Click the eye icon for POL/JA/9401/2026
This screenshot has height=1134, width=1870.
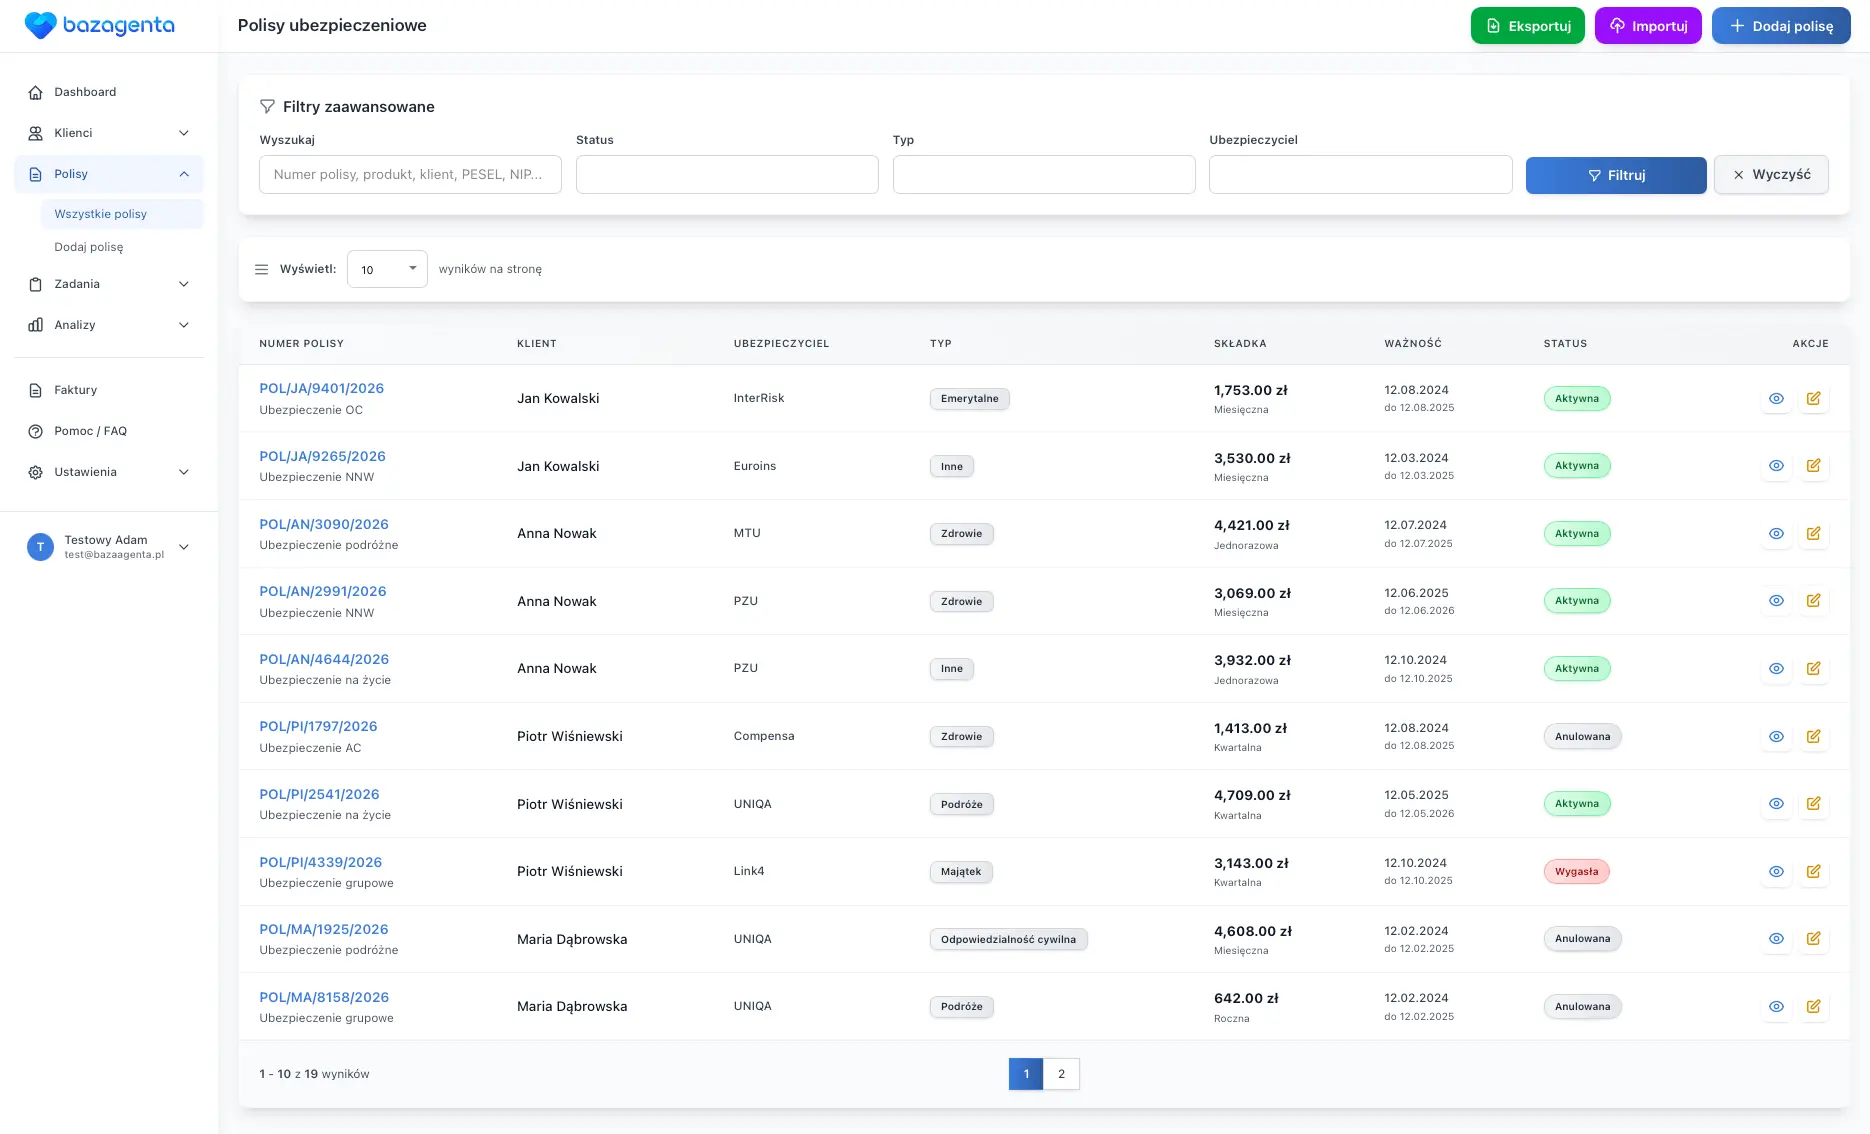pyautogui.click(x=1776, y=398)
